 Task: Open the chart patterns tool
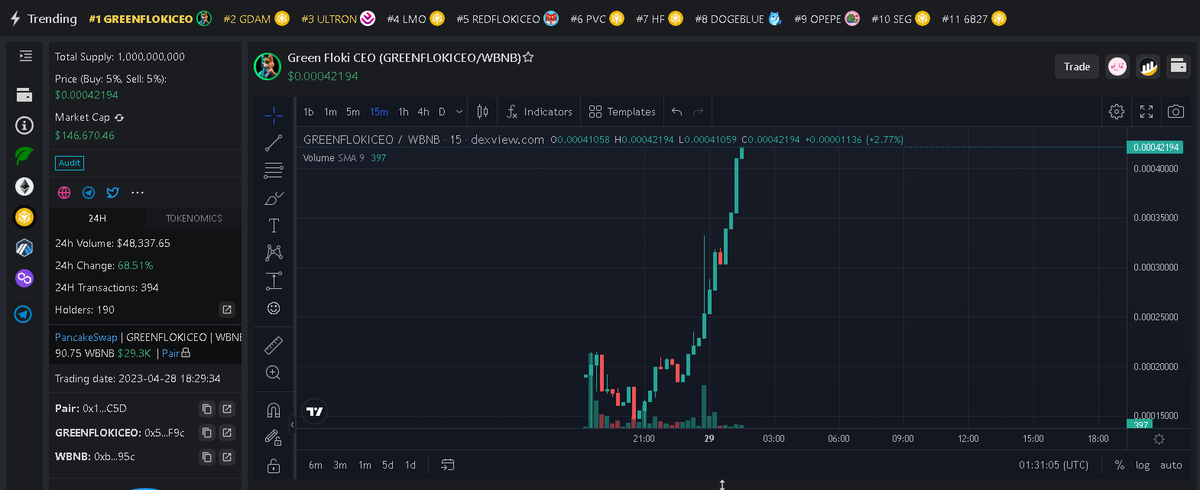[273, 253]
